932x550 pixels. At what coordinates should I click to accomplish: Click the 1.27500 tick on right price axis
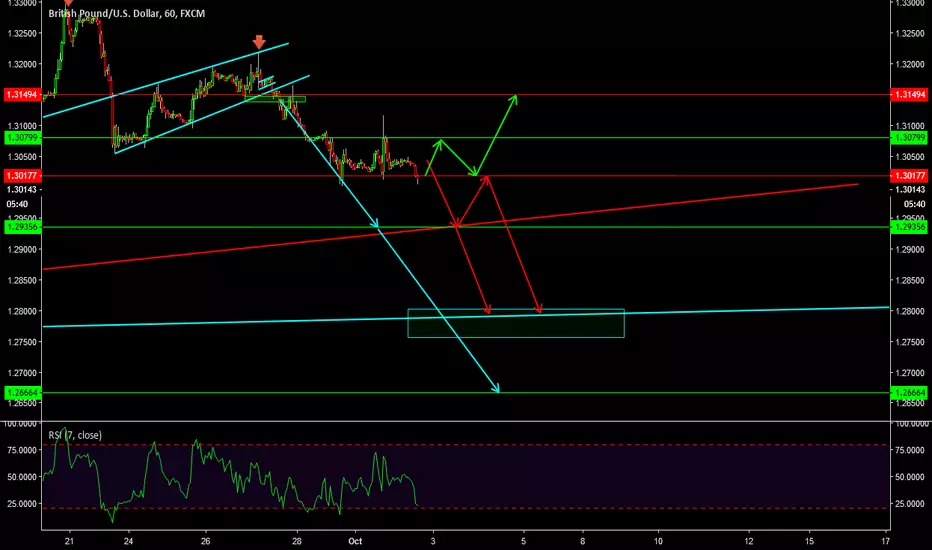(x=910, y=342)
